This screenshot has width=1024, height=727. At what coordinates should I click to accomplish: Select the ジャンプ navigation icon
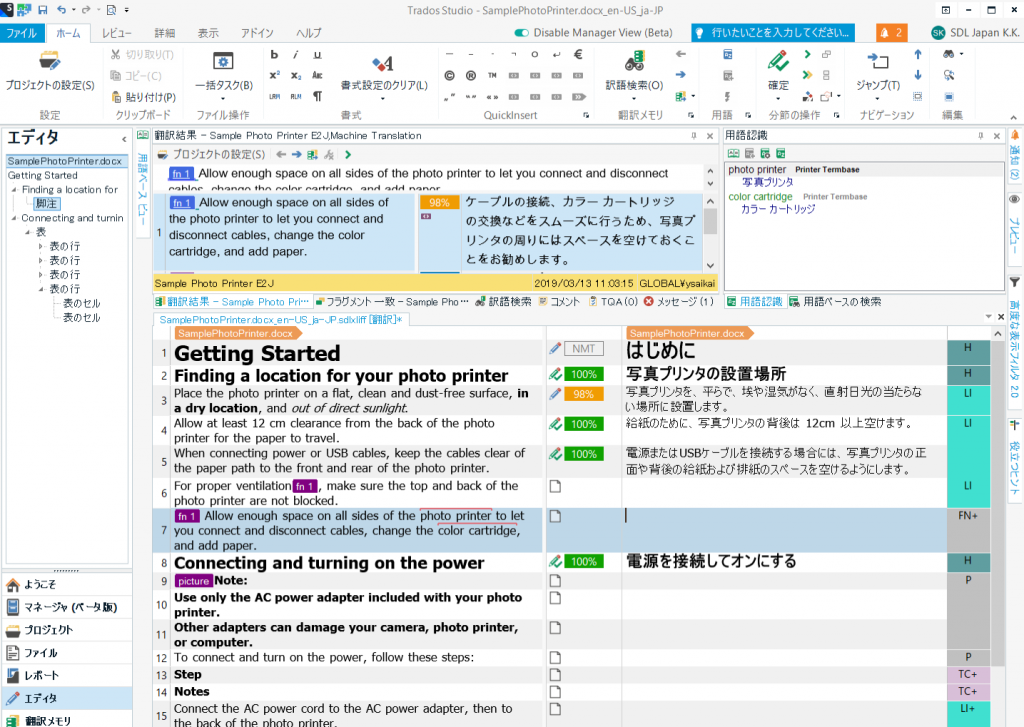click(877, 60)
